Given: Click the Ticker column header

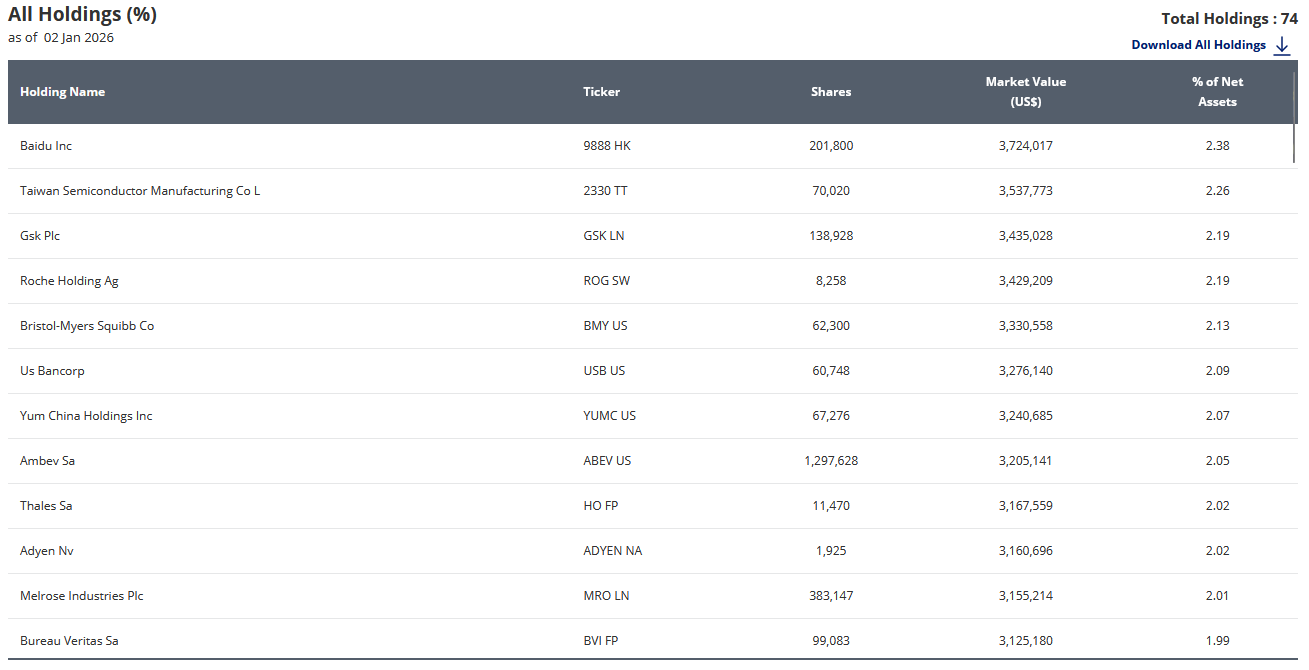Looking at the screenshot, I should (x=601, y=92).
